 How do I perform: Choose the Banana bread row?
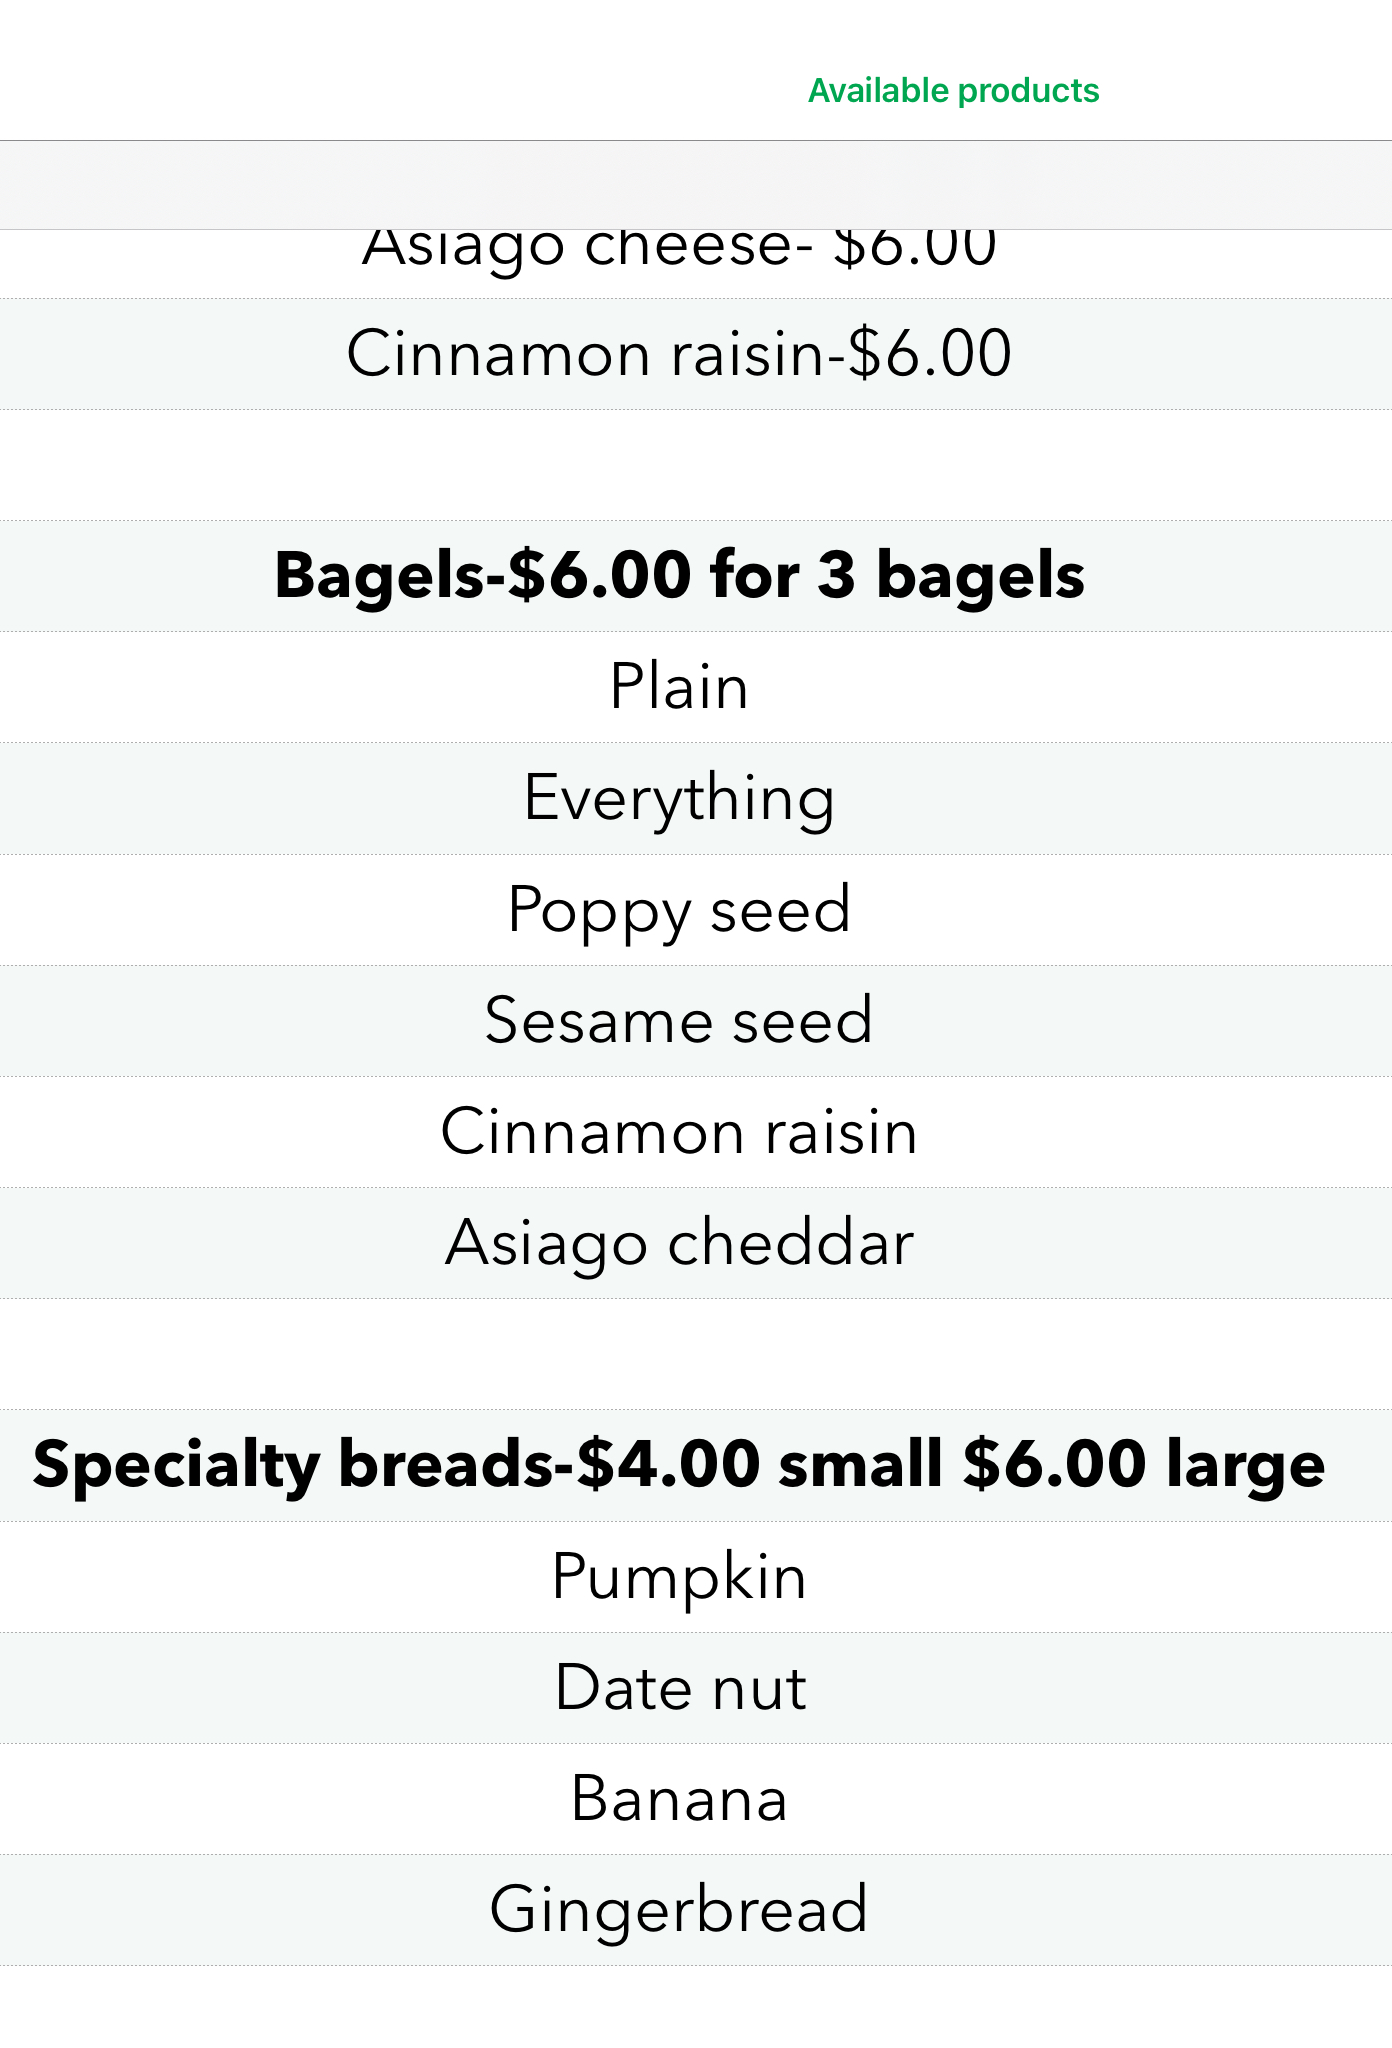coord(679,1799)
